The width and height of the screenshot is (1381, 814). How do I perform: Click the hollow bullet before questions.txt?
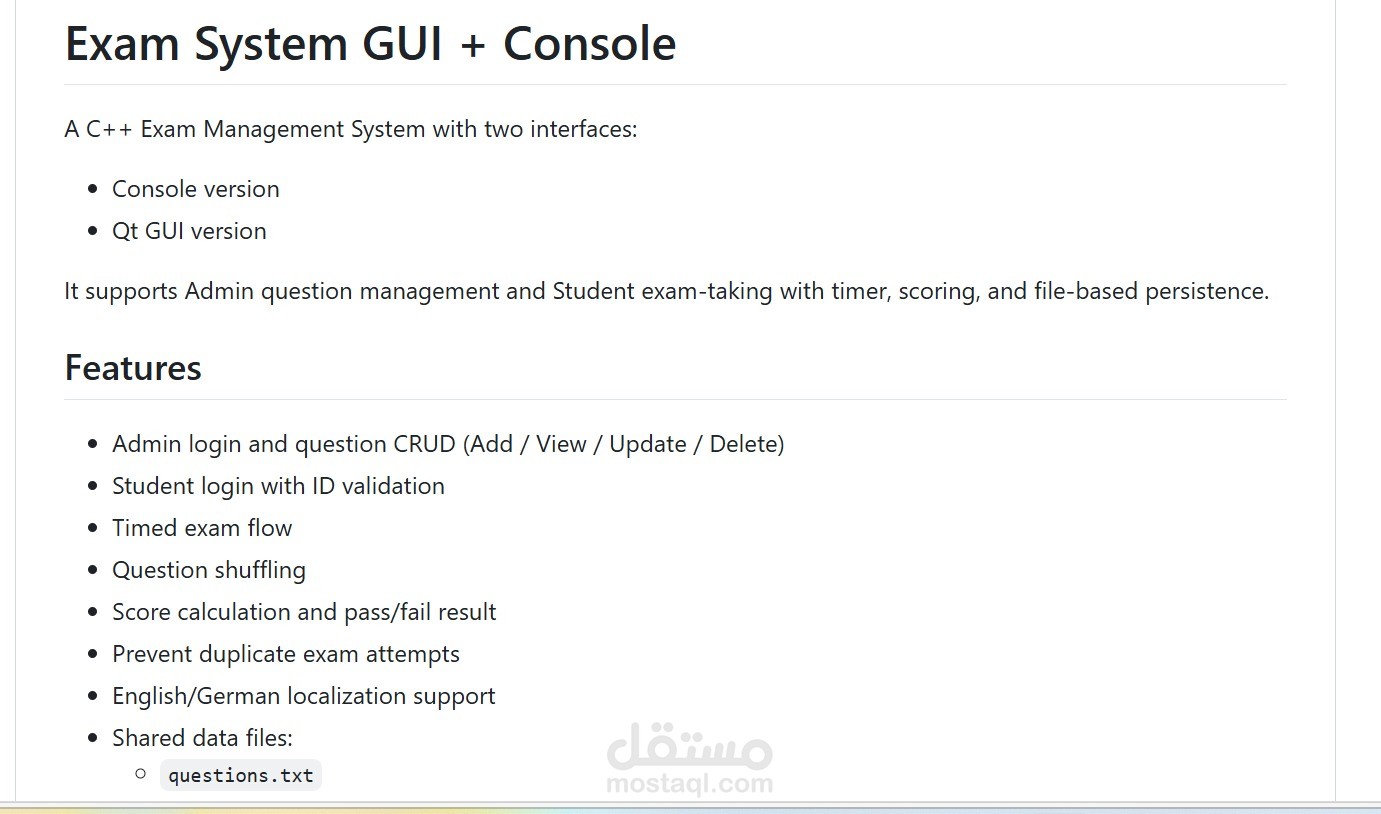(140, 773)
